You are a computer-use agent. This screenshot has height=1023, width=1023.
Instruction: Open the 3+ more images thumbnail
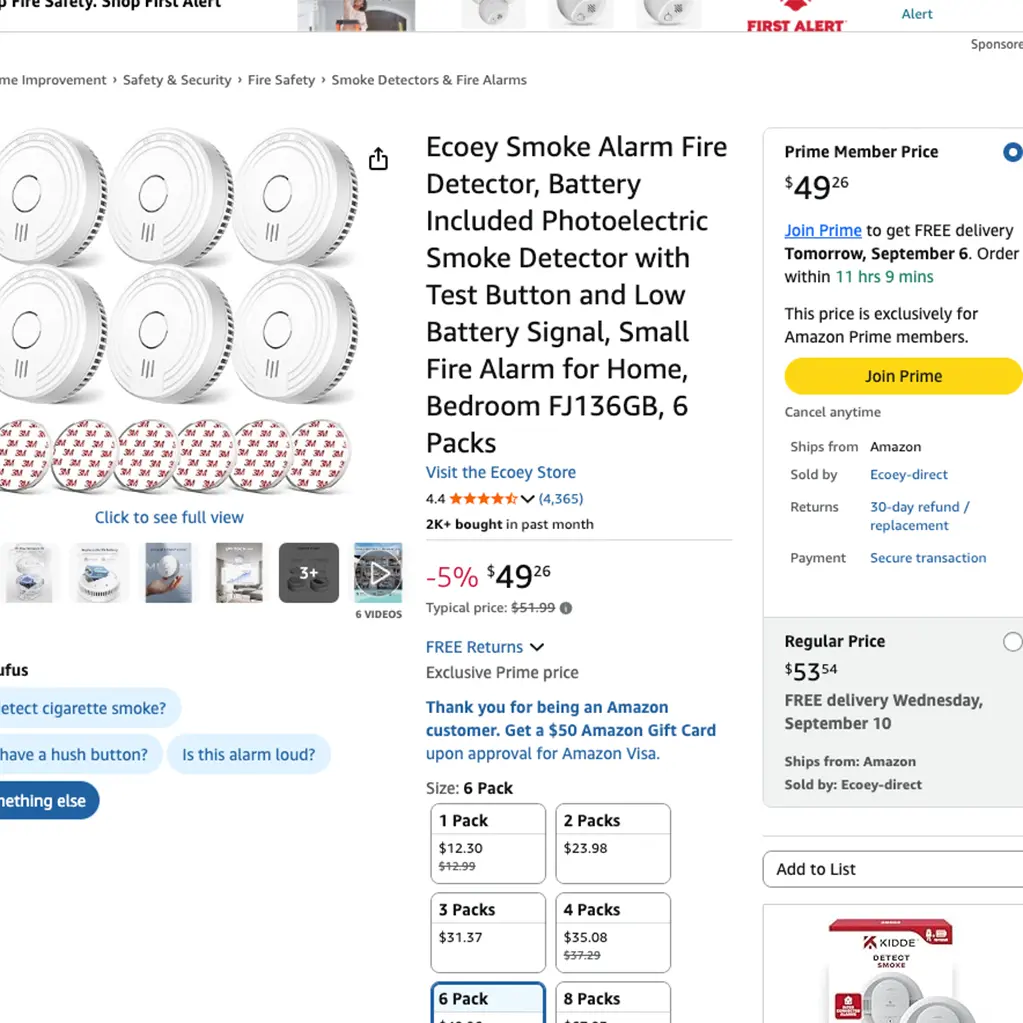coord(308,573)
